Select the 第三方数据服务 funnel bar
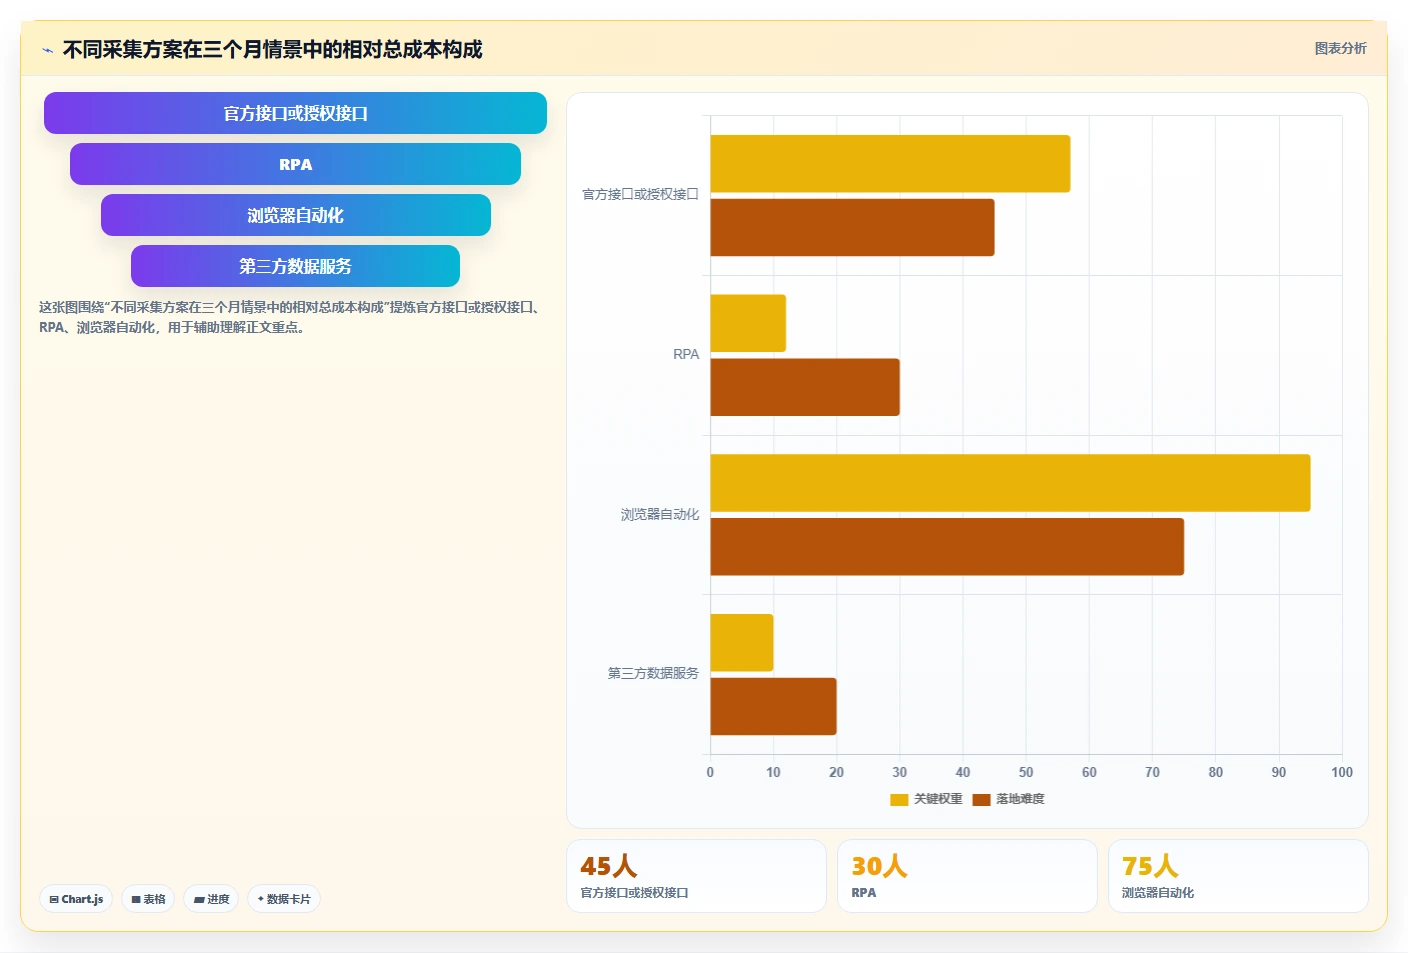Screen dimensions: 1408x953 coord(295,266)
